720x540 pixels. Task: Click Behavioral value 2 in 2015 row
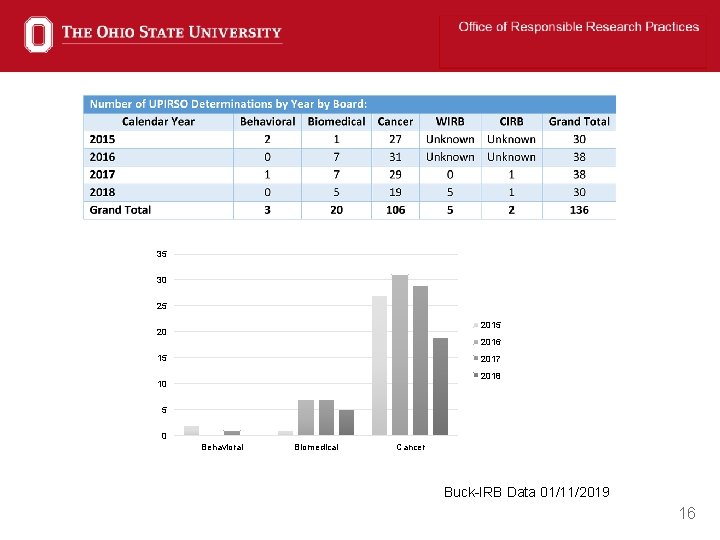click(x=267, y=139)
